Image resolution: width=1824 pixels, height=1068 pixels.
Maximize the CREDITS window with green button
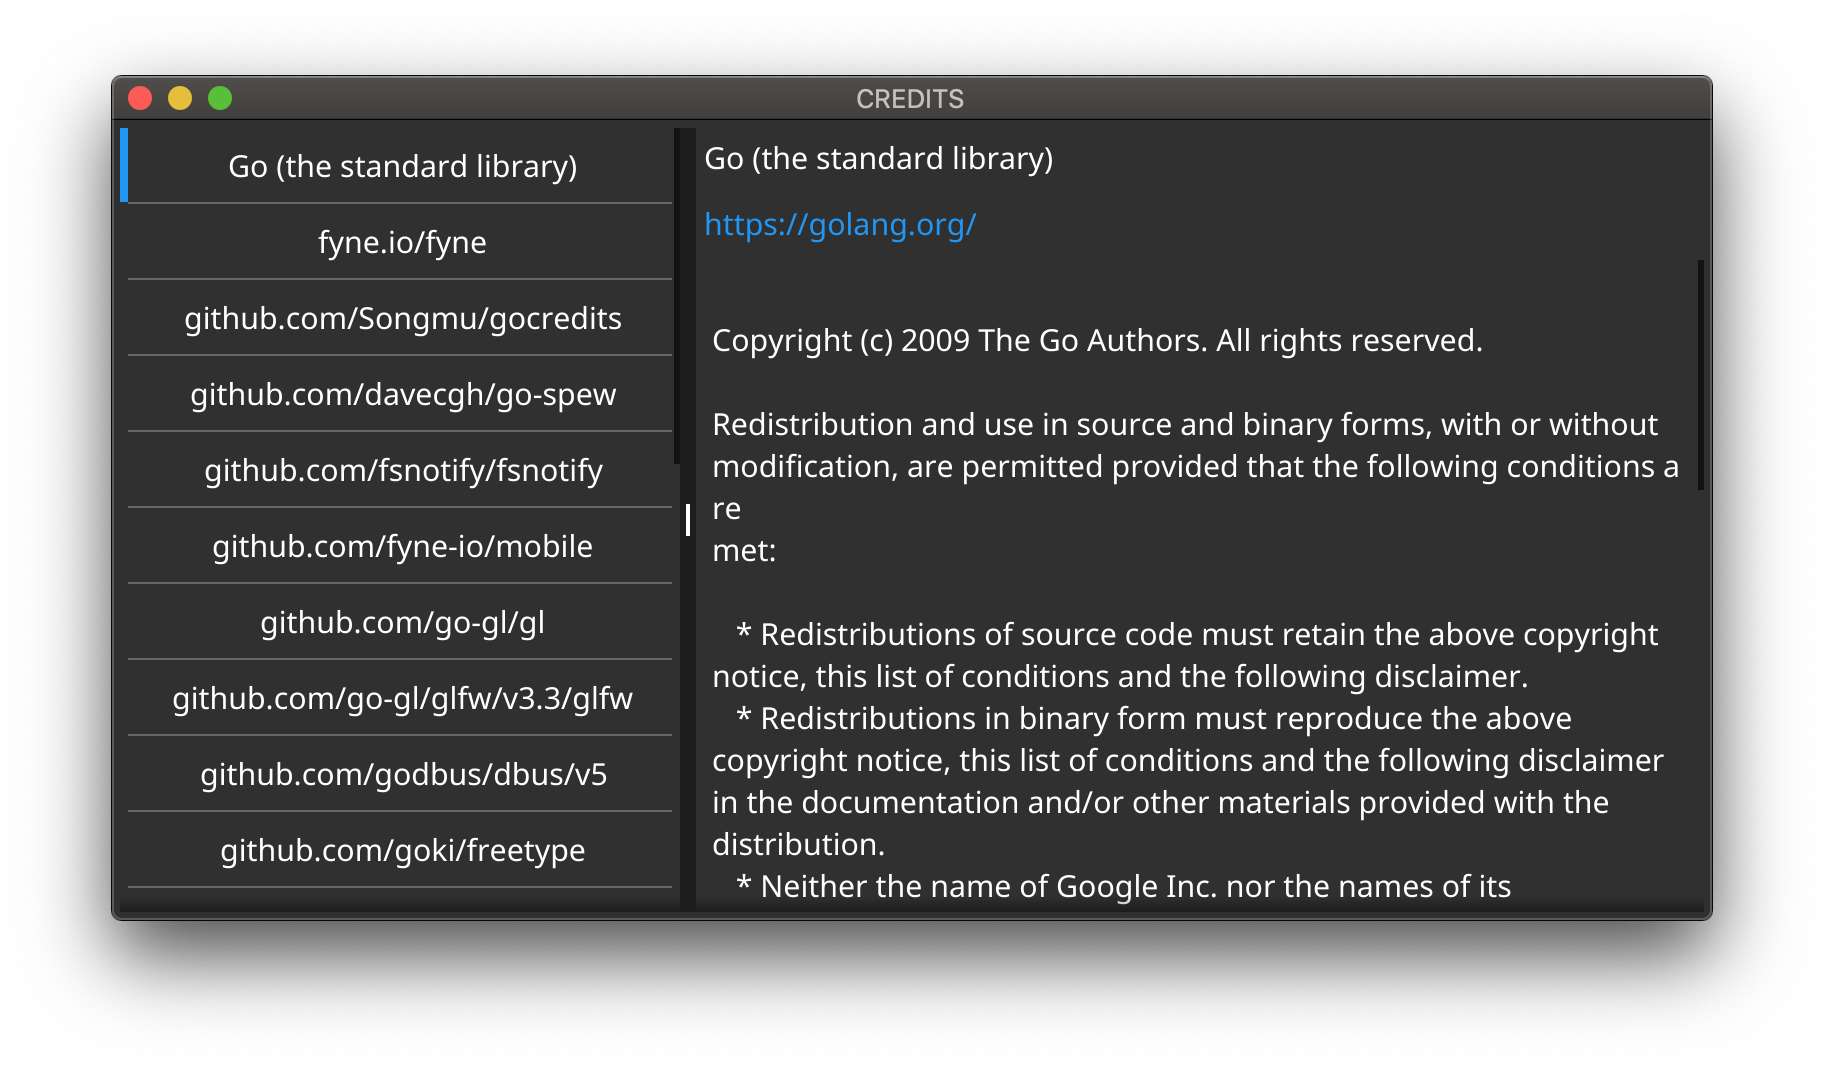pyautogui.click(x=220, y=98)
